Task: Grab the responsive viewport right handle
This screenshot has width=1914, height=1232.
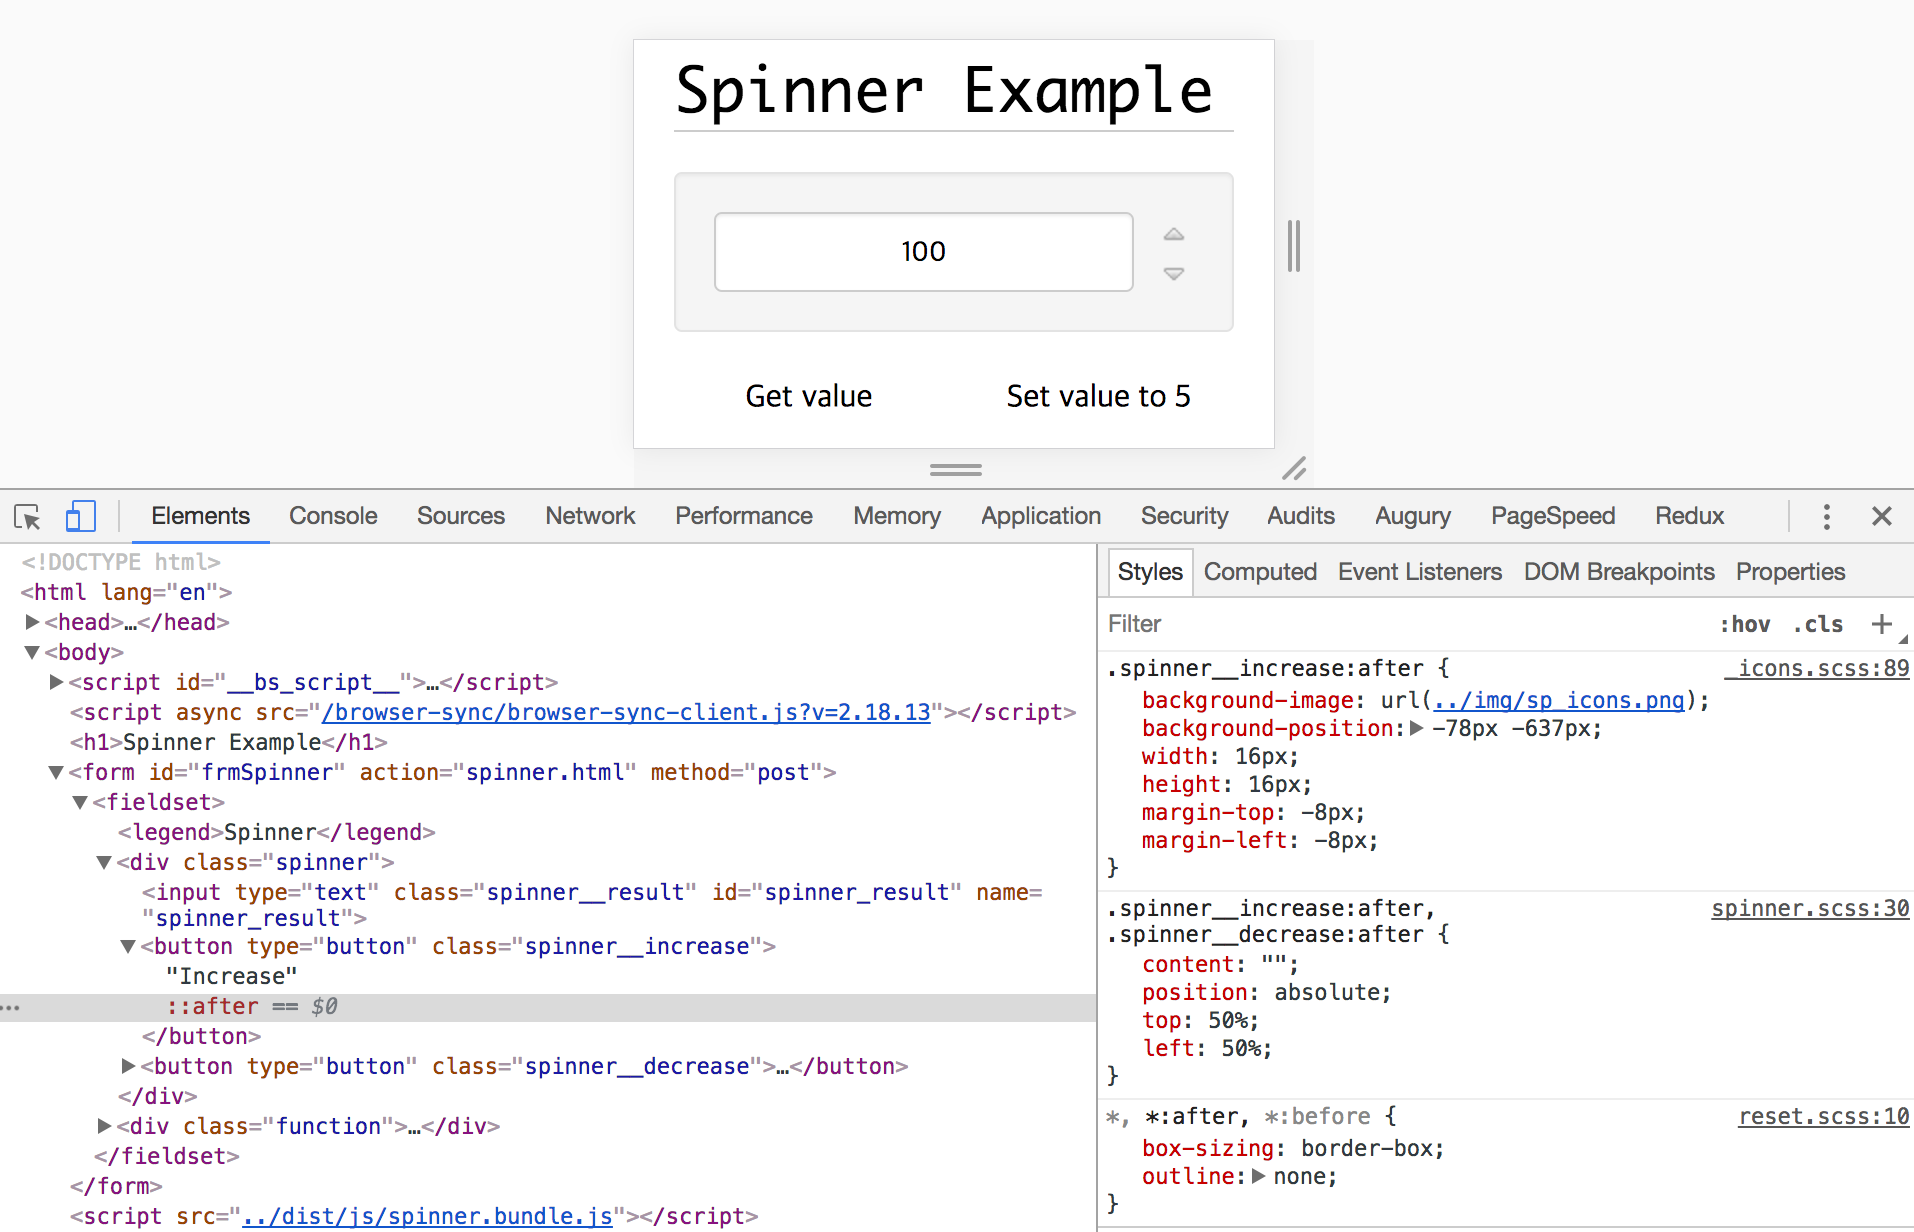Action: tap(1294, 246)
